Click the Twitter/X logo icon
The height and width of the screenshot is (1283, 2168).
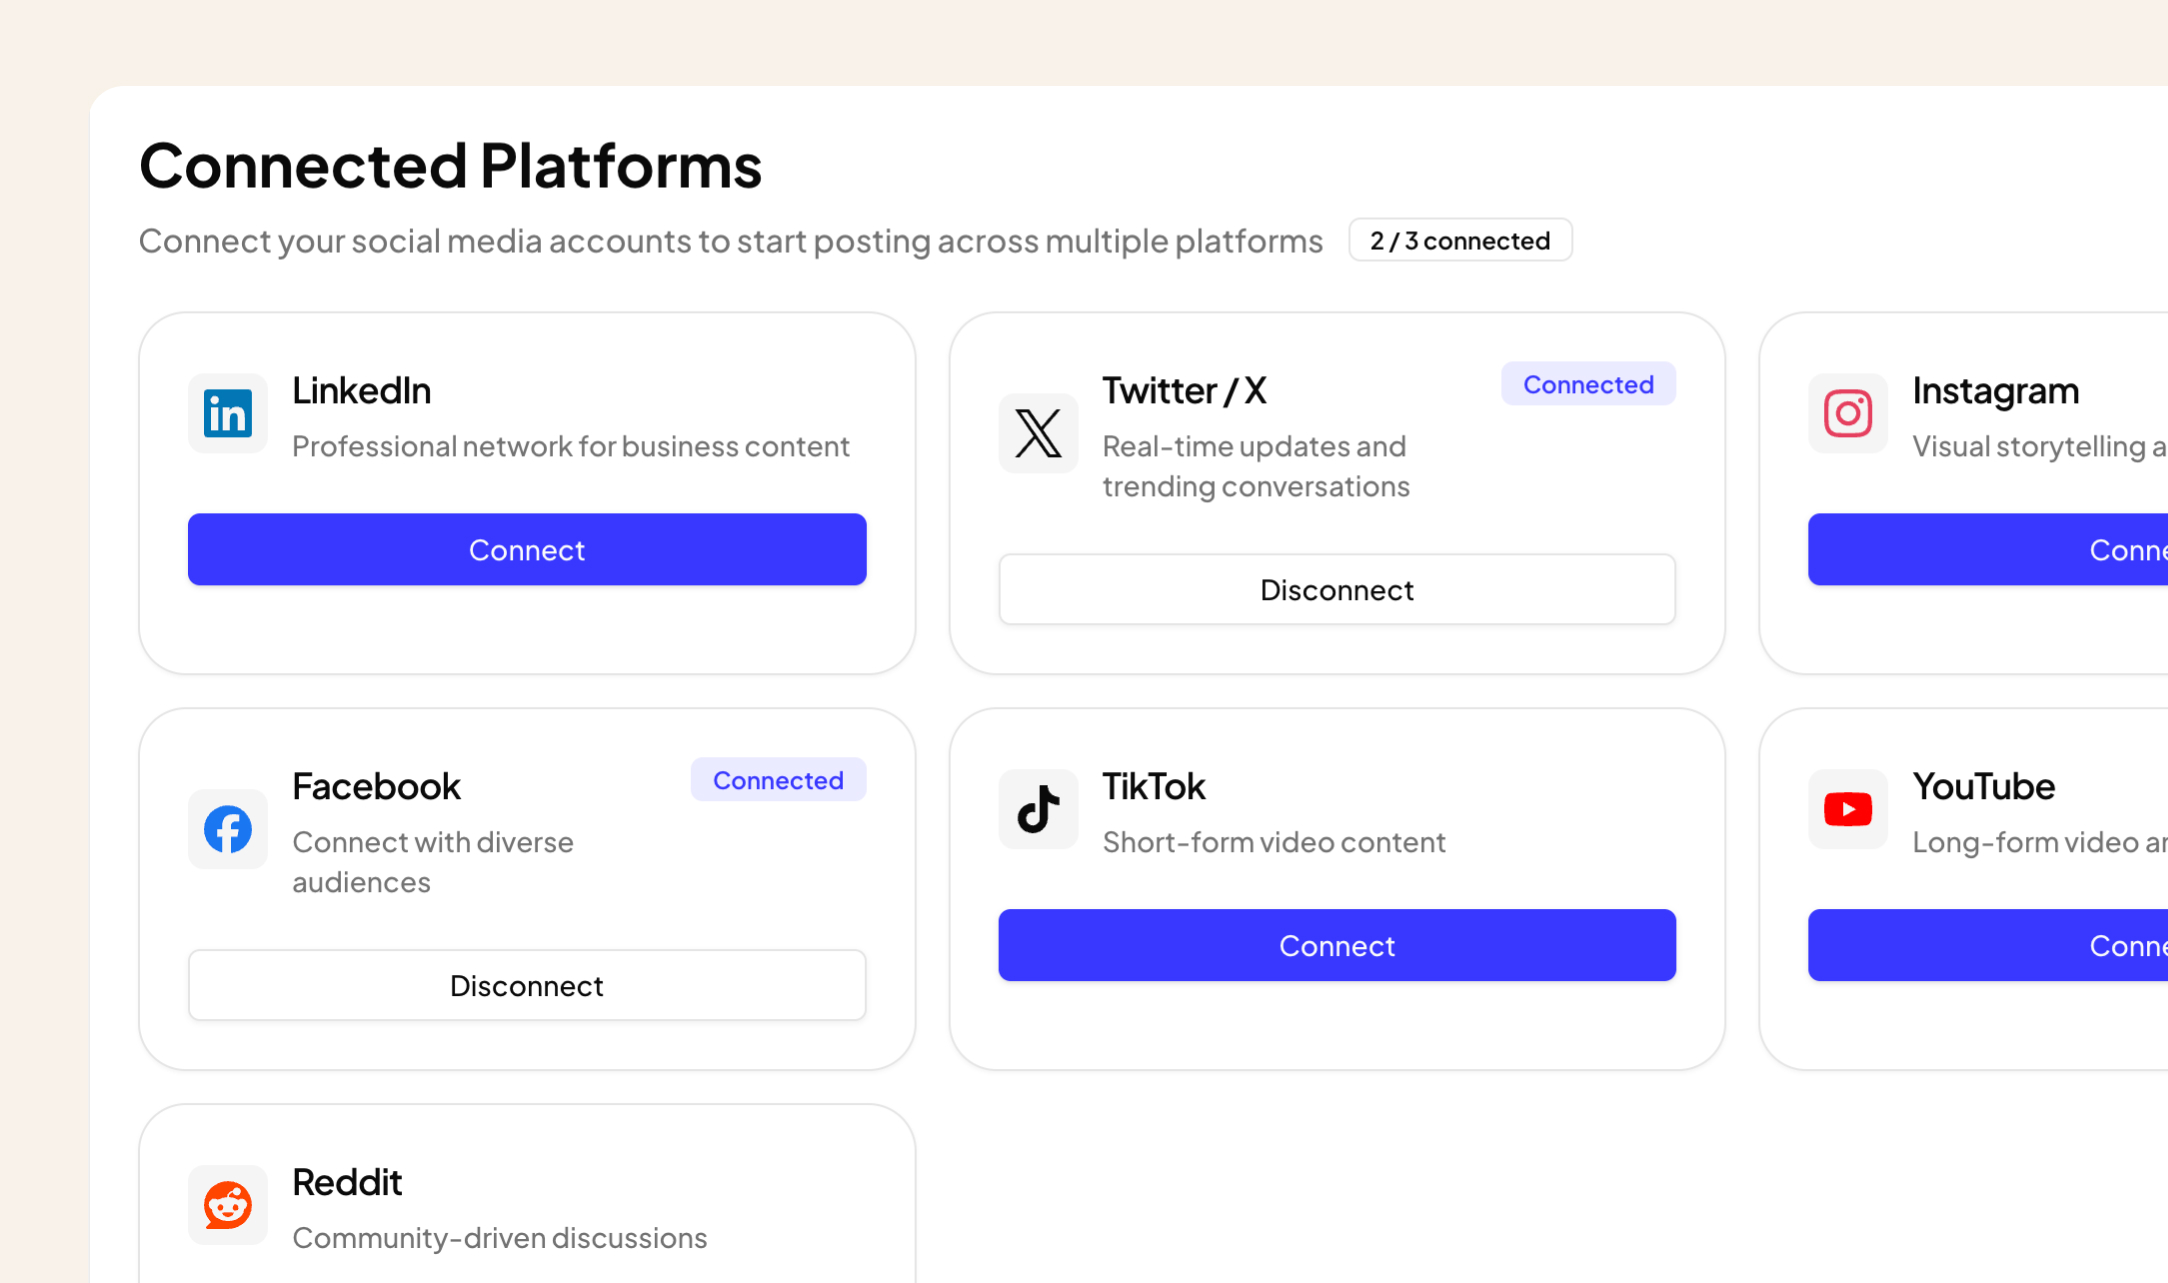1038,433
